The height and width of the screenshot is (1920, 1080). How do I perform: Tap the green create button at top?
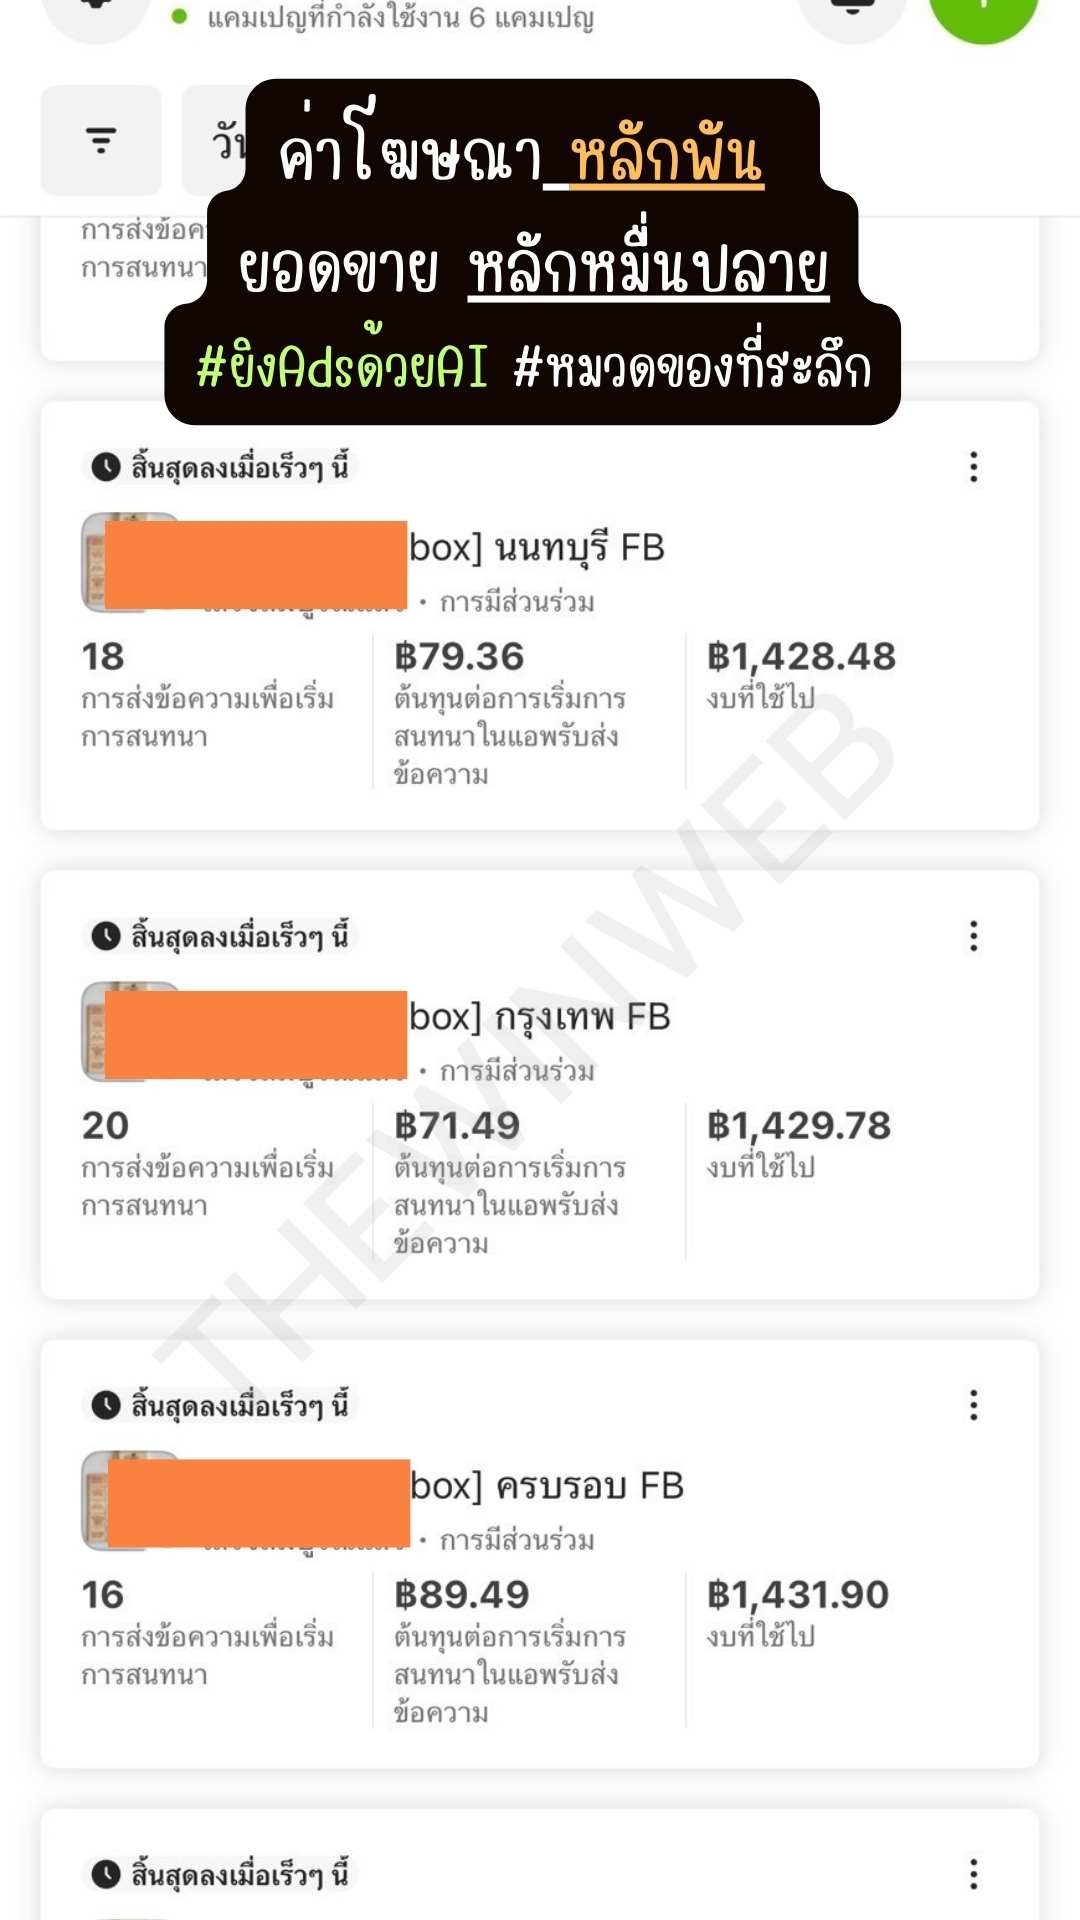coord(984,10)
